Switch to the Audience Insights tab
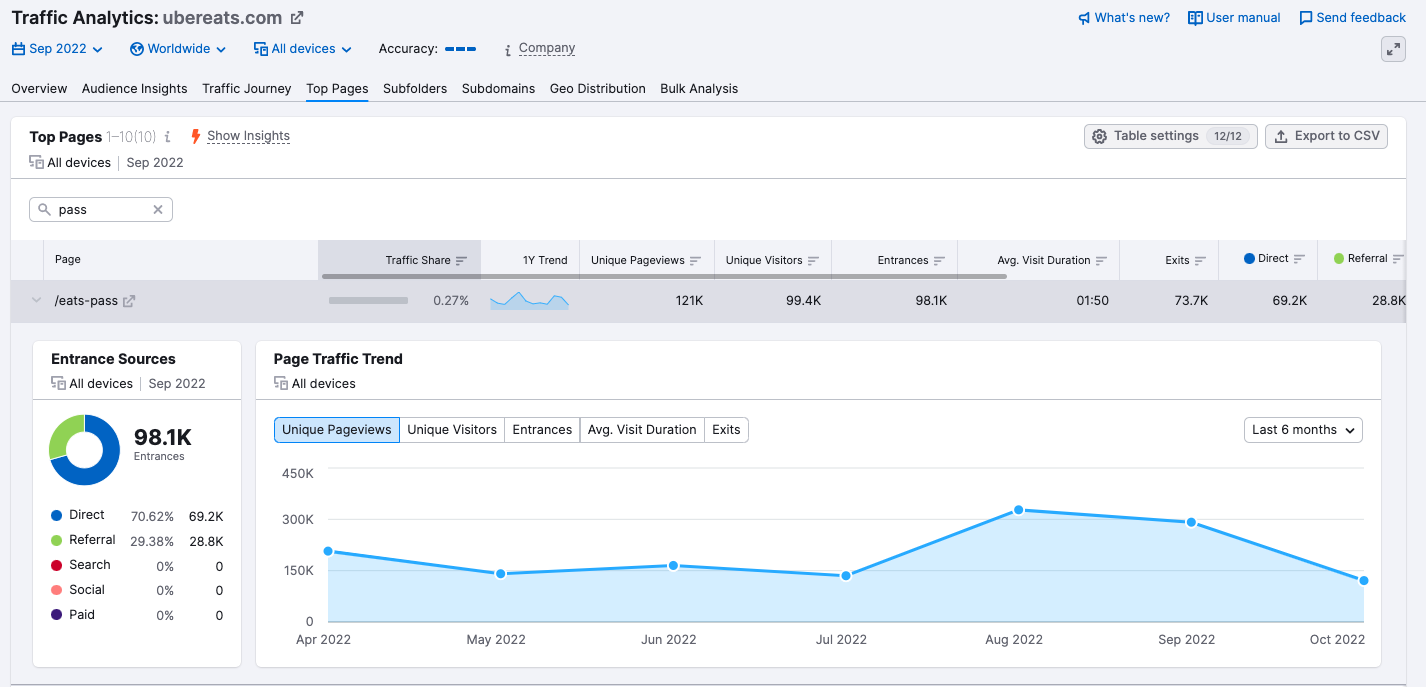Viewport: 1426px width, 687px height. point(135,89)
